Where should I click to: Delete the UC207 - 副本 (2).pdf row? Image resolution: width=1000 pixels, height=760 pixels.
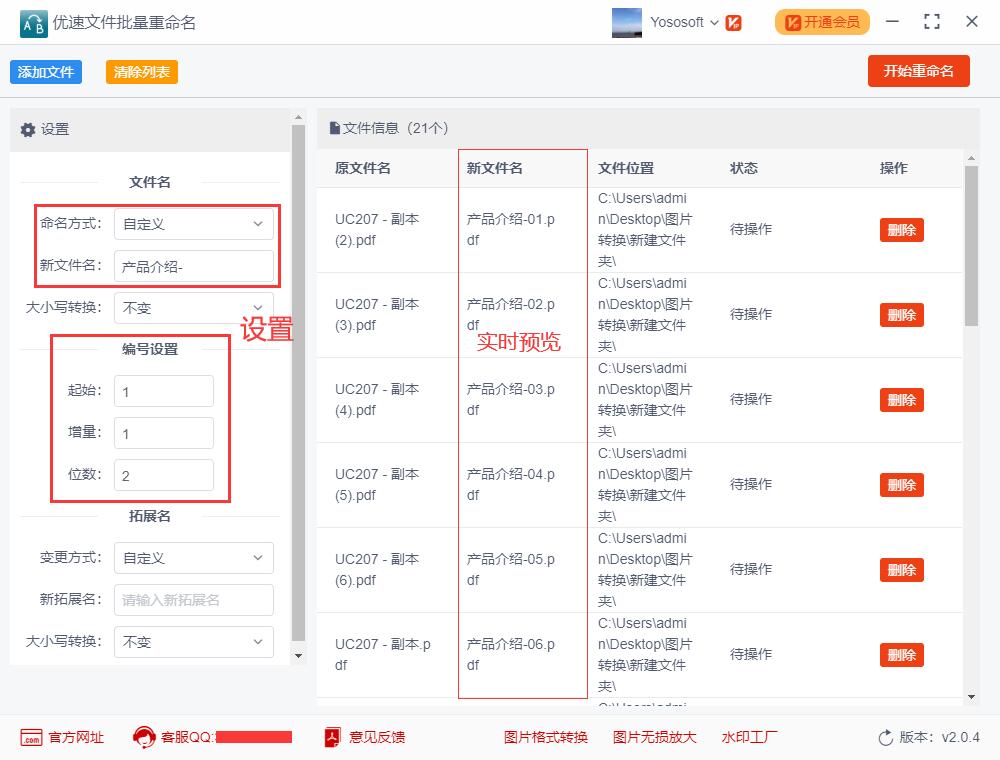[901, 230]
